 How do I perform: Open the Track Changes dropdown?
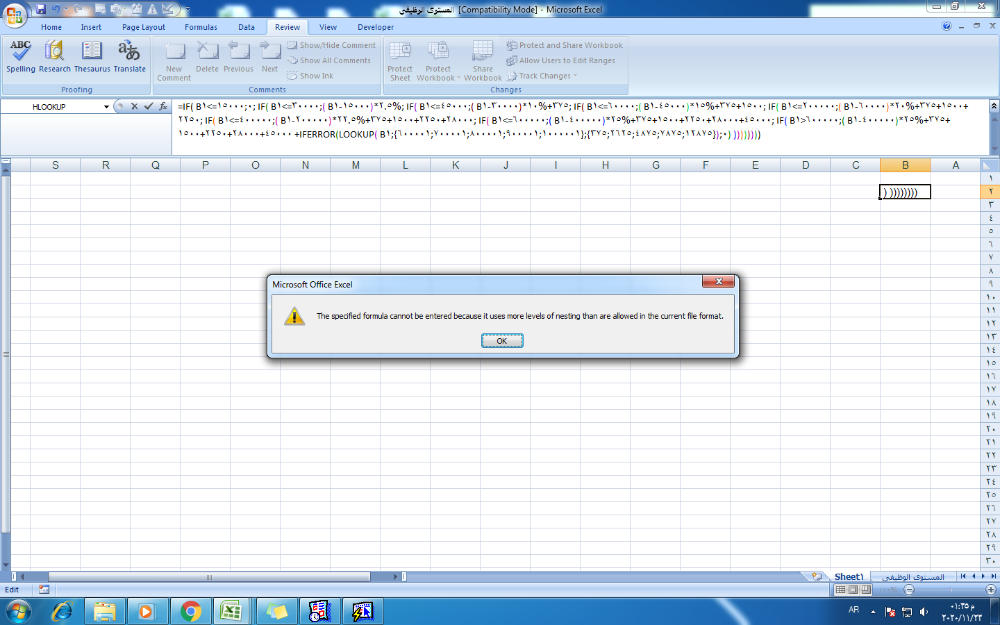coord(542,76)
